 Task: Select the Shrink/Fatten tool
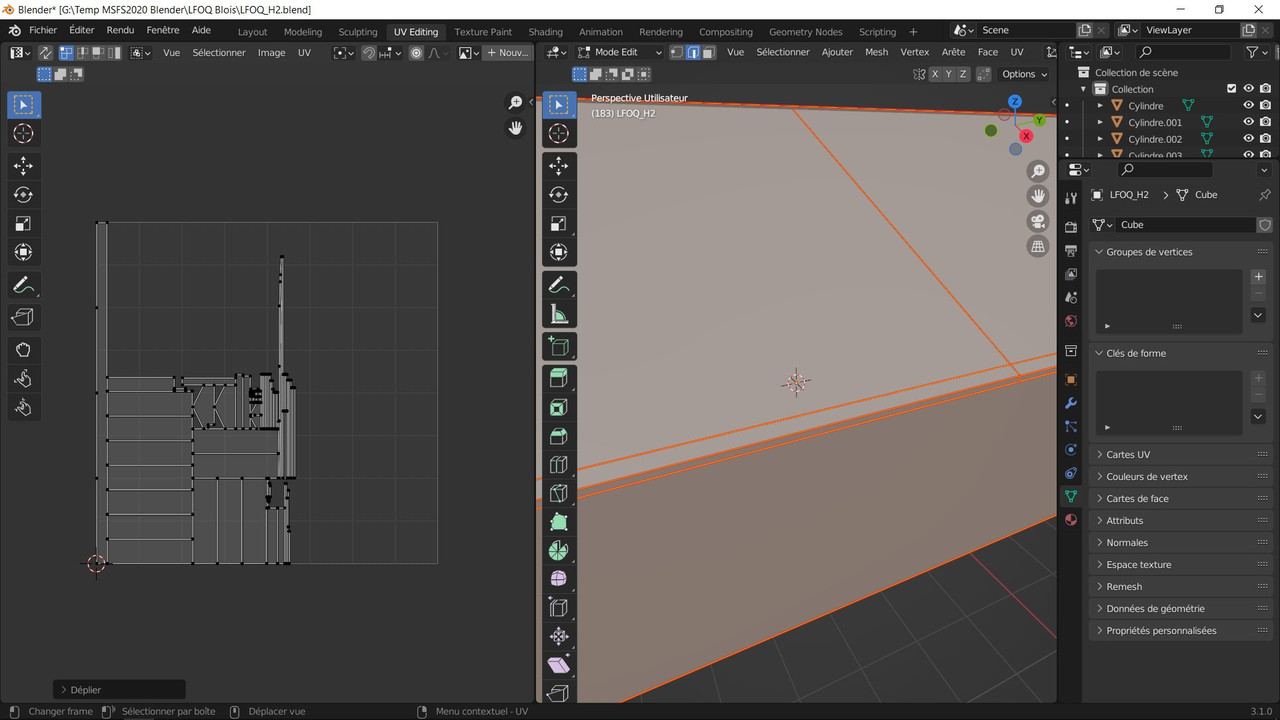(559, 636)
